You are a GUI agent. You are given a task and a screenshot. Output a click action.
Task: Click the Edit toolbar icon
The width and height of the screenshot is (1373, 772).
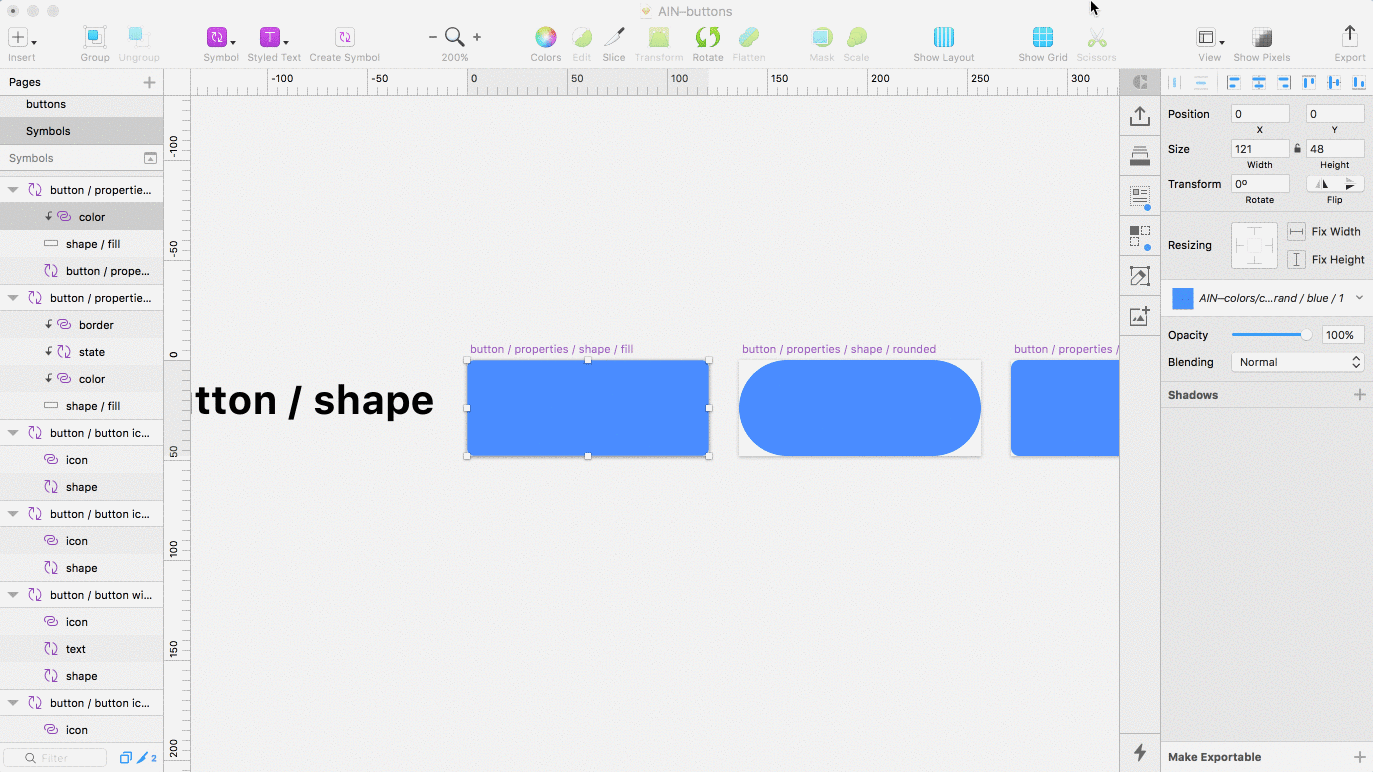point(581,38)
